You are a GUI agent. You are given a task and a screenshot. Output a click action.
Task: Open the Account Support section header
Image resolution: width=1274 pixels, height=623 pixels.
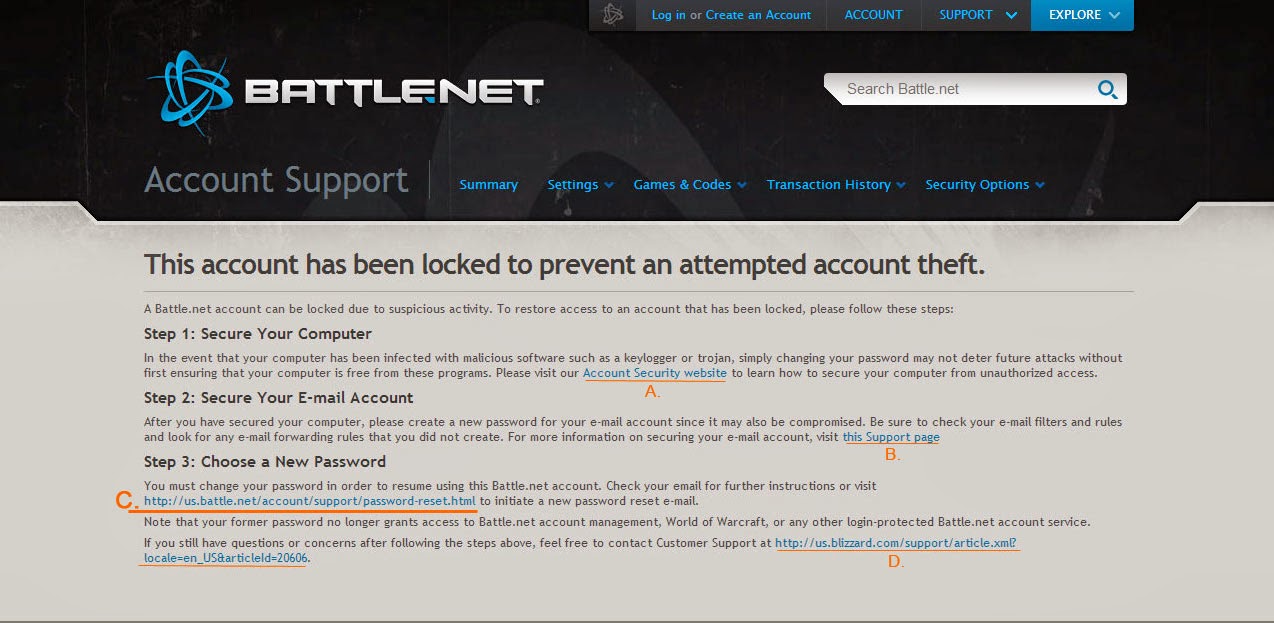pyautogui.click(x=276, y=180)
